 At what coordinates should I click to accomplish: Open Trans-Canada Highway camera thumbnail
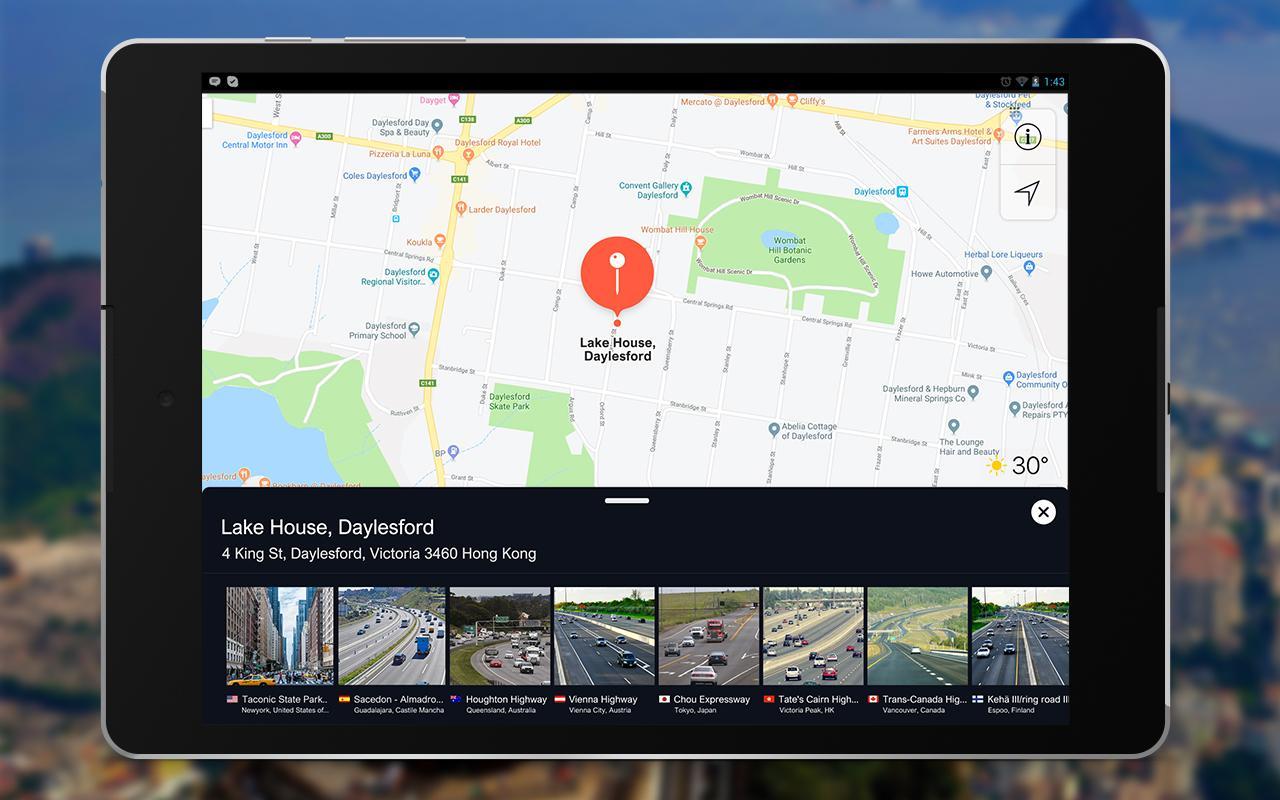(x=917, y=636)
